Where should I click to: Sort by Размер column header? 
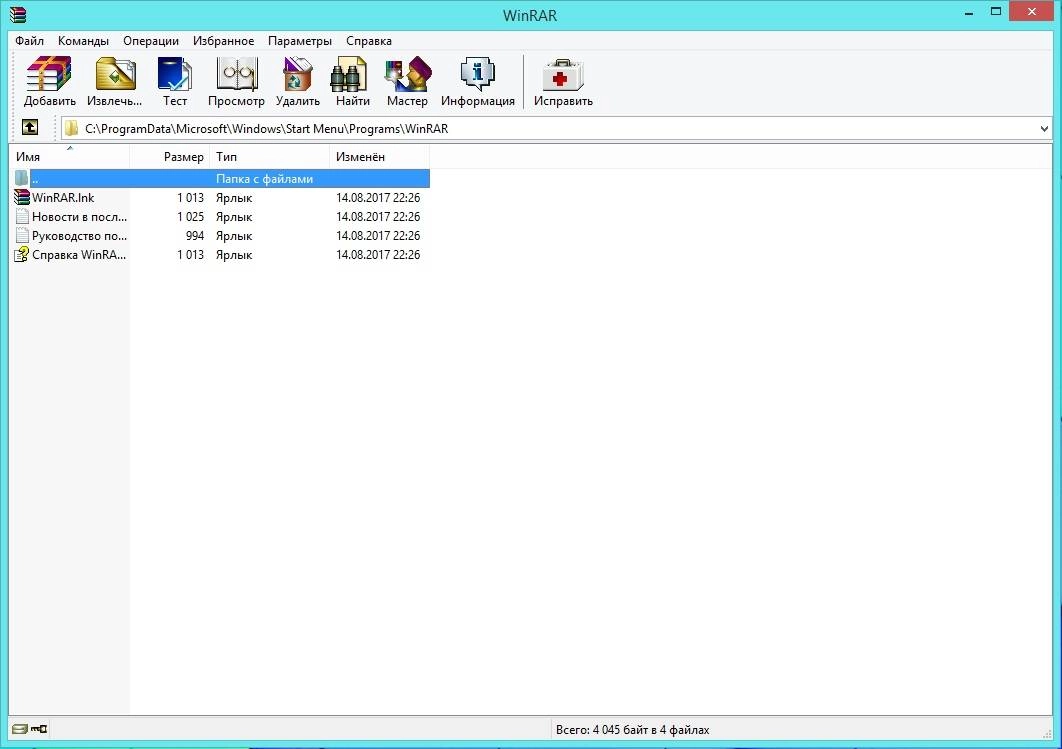pyautogui.click(x=170, y=156)
